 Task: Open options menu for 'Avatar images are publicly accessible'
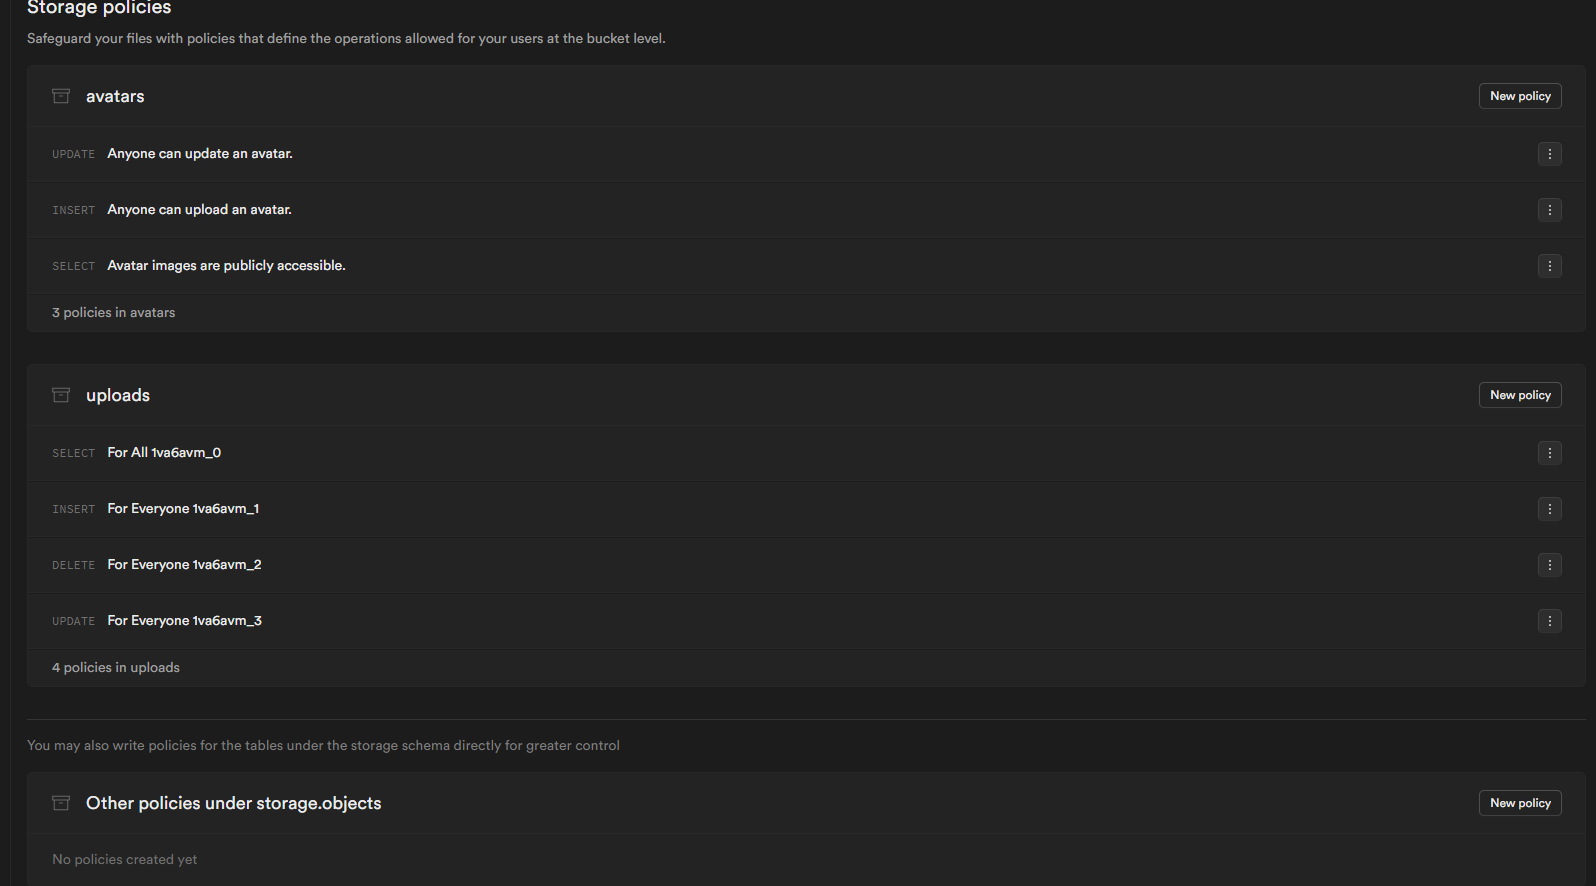coord(1549,266)
